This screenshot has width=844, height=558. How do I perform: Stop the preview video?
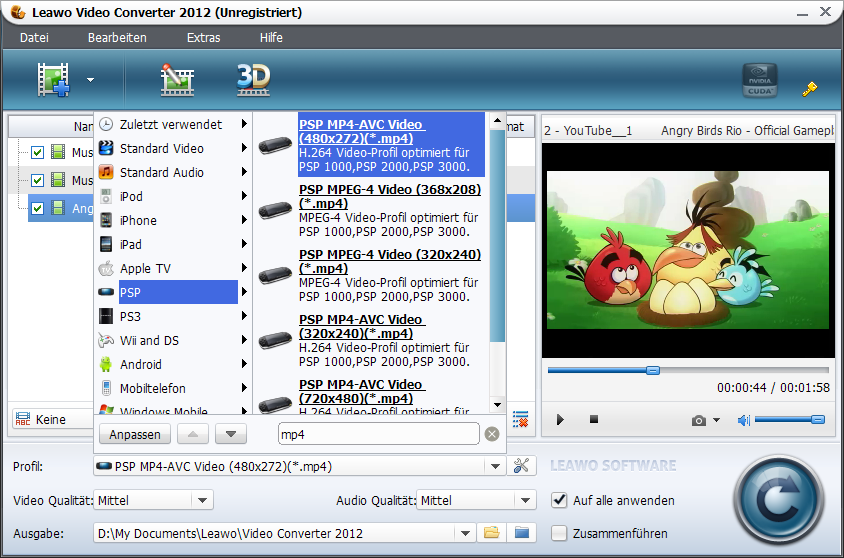[x=594, y=419]
